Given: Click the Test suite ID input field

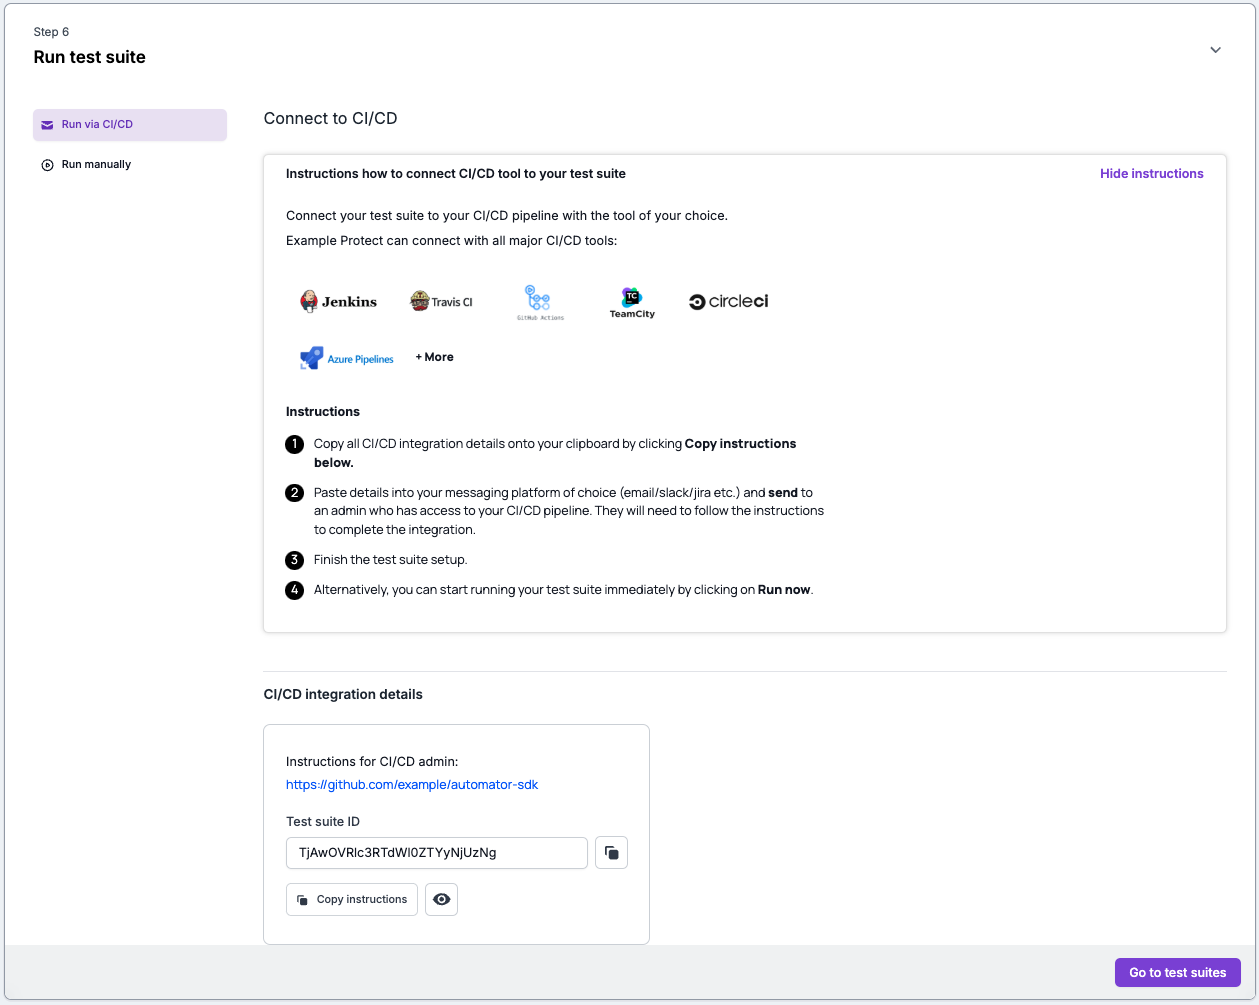Looking at the screenshot, I should pos(437,853).
